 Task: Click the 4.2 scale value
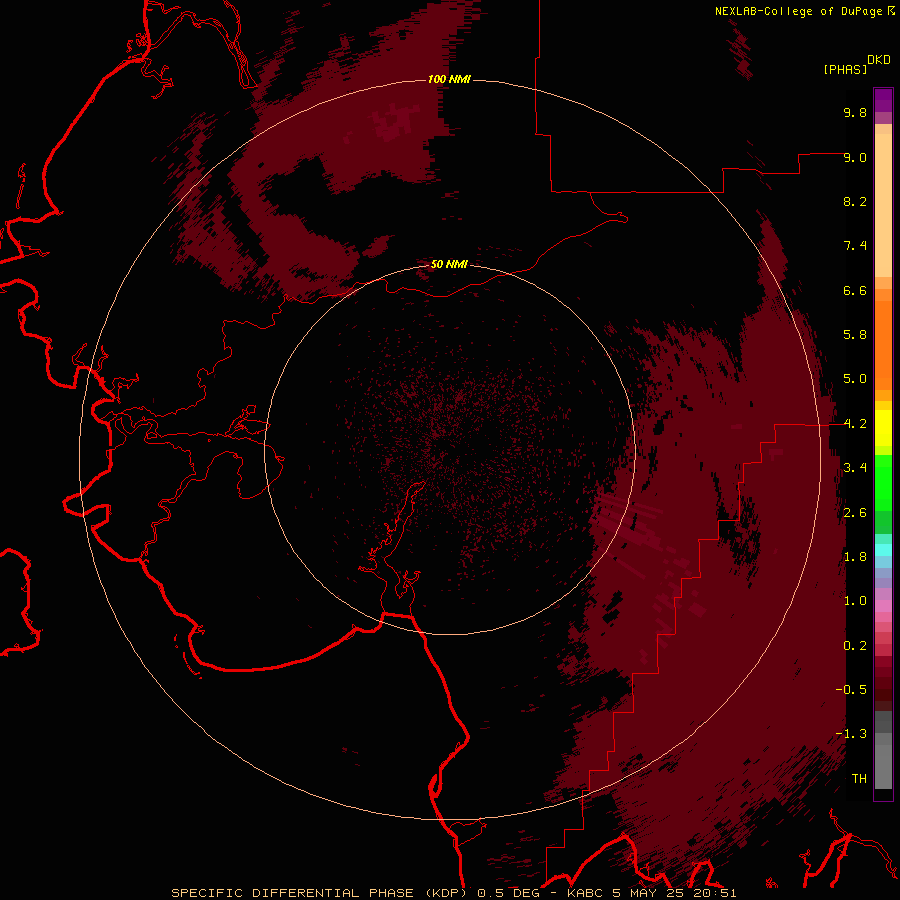855,424
